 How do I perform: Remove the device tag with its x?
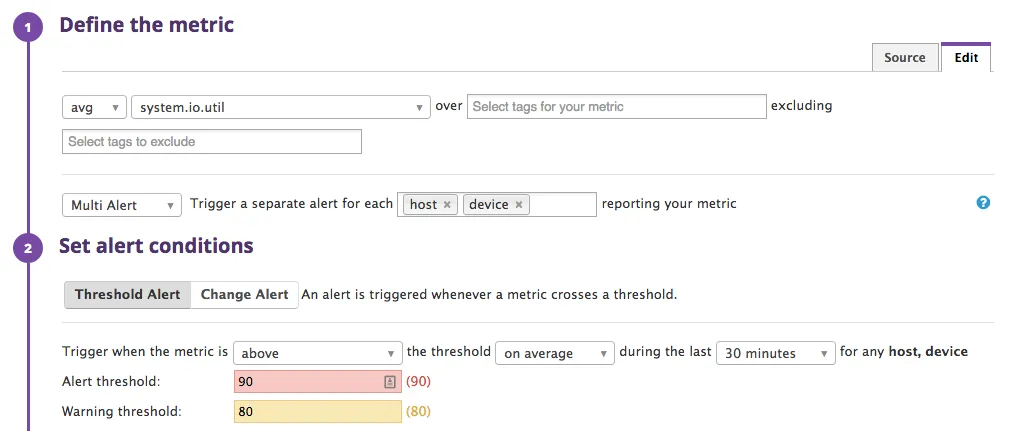pyautogui.click(x=519, y=205)
